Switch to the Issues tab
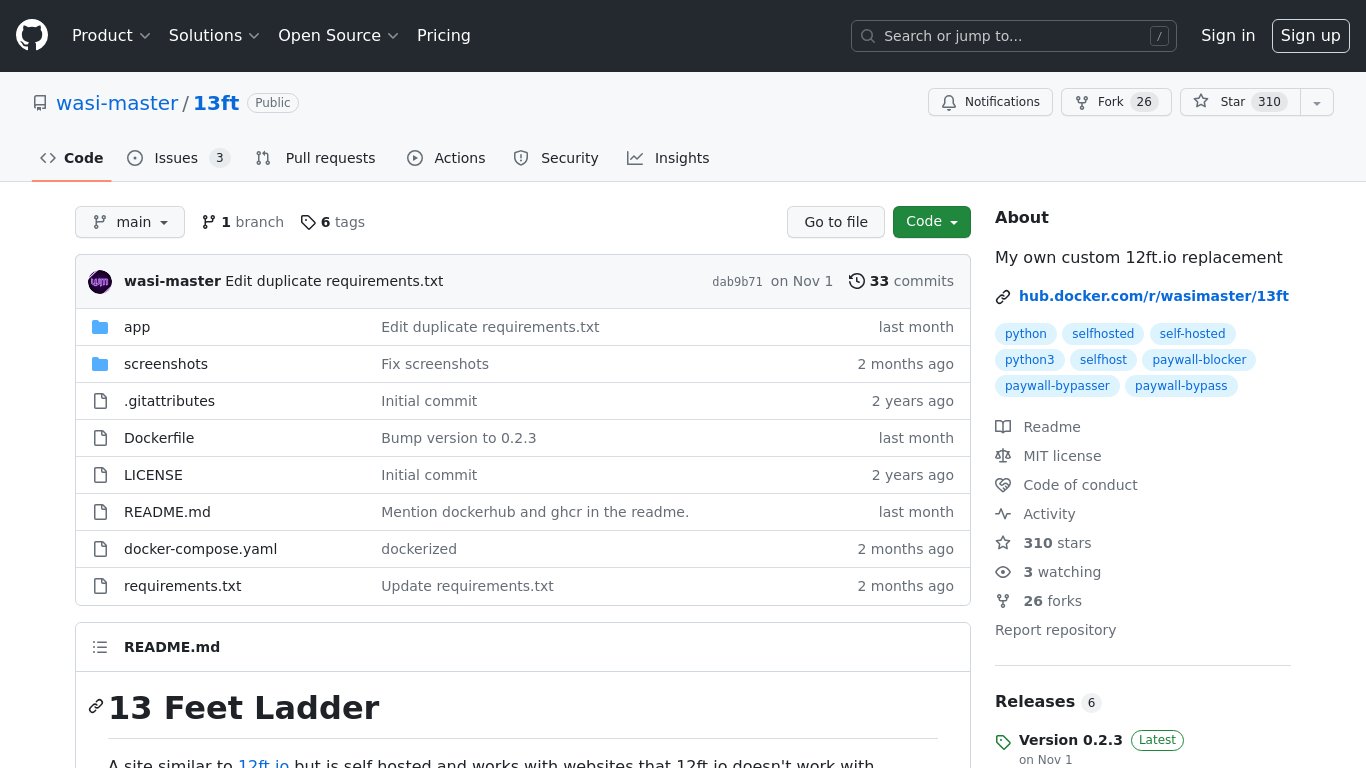This screenshot has height=768, width=1366. (178, 158)
